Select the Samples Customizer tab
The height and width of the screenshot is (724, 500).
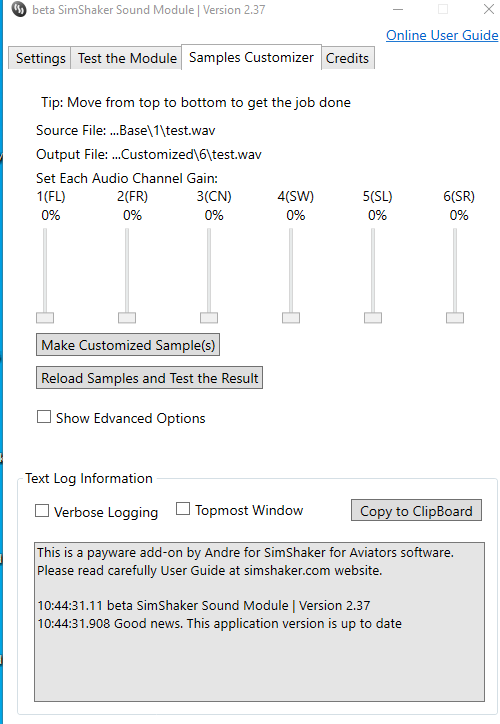tap(251, 57)
